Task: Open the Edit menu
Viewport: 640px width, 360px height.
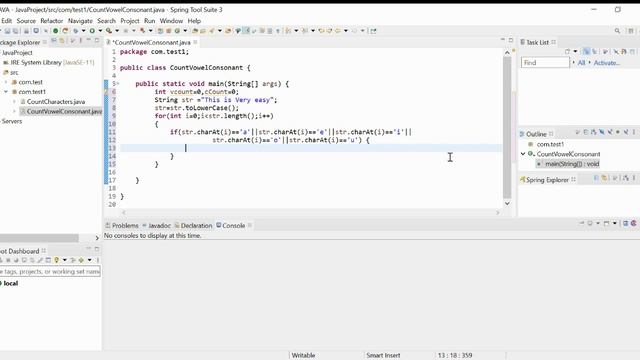Action: point(6,21)
